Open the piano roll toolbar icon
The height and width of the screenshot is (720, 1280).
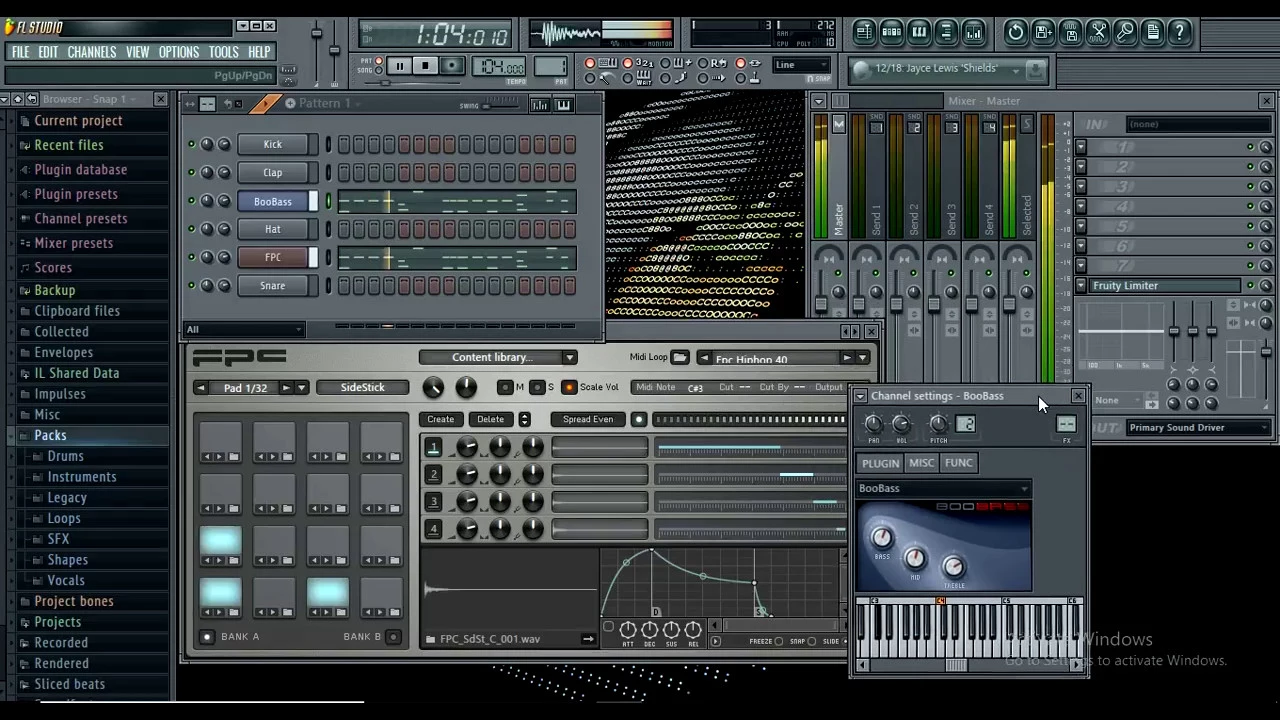coord(919,32)
